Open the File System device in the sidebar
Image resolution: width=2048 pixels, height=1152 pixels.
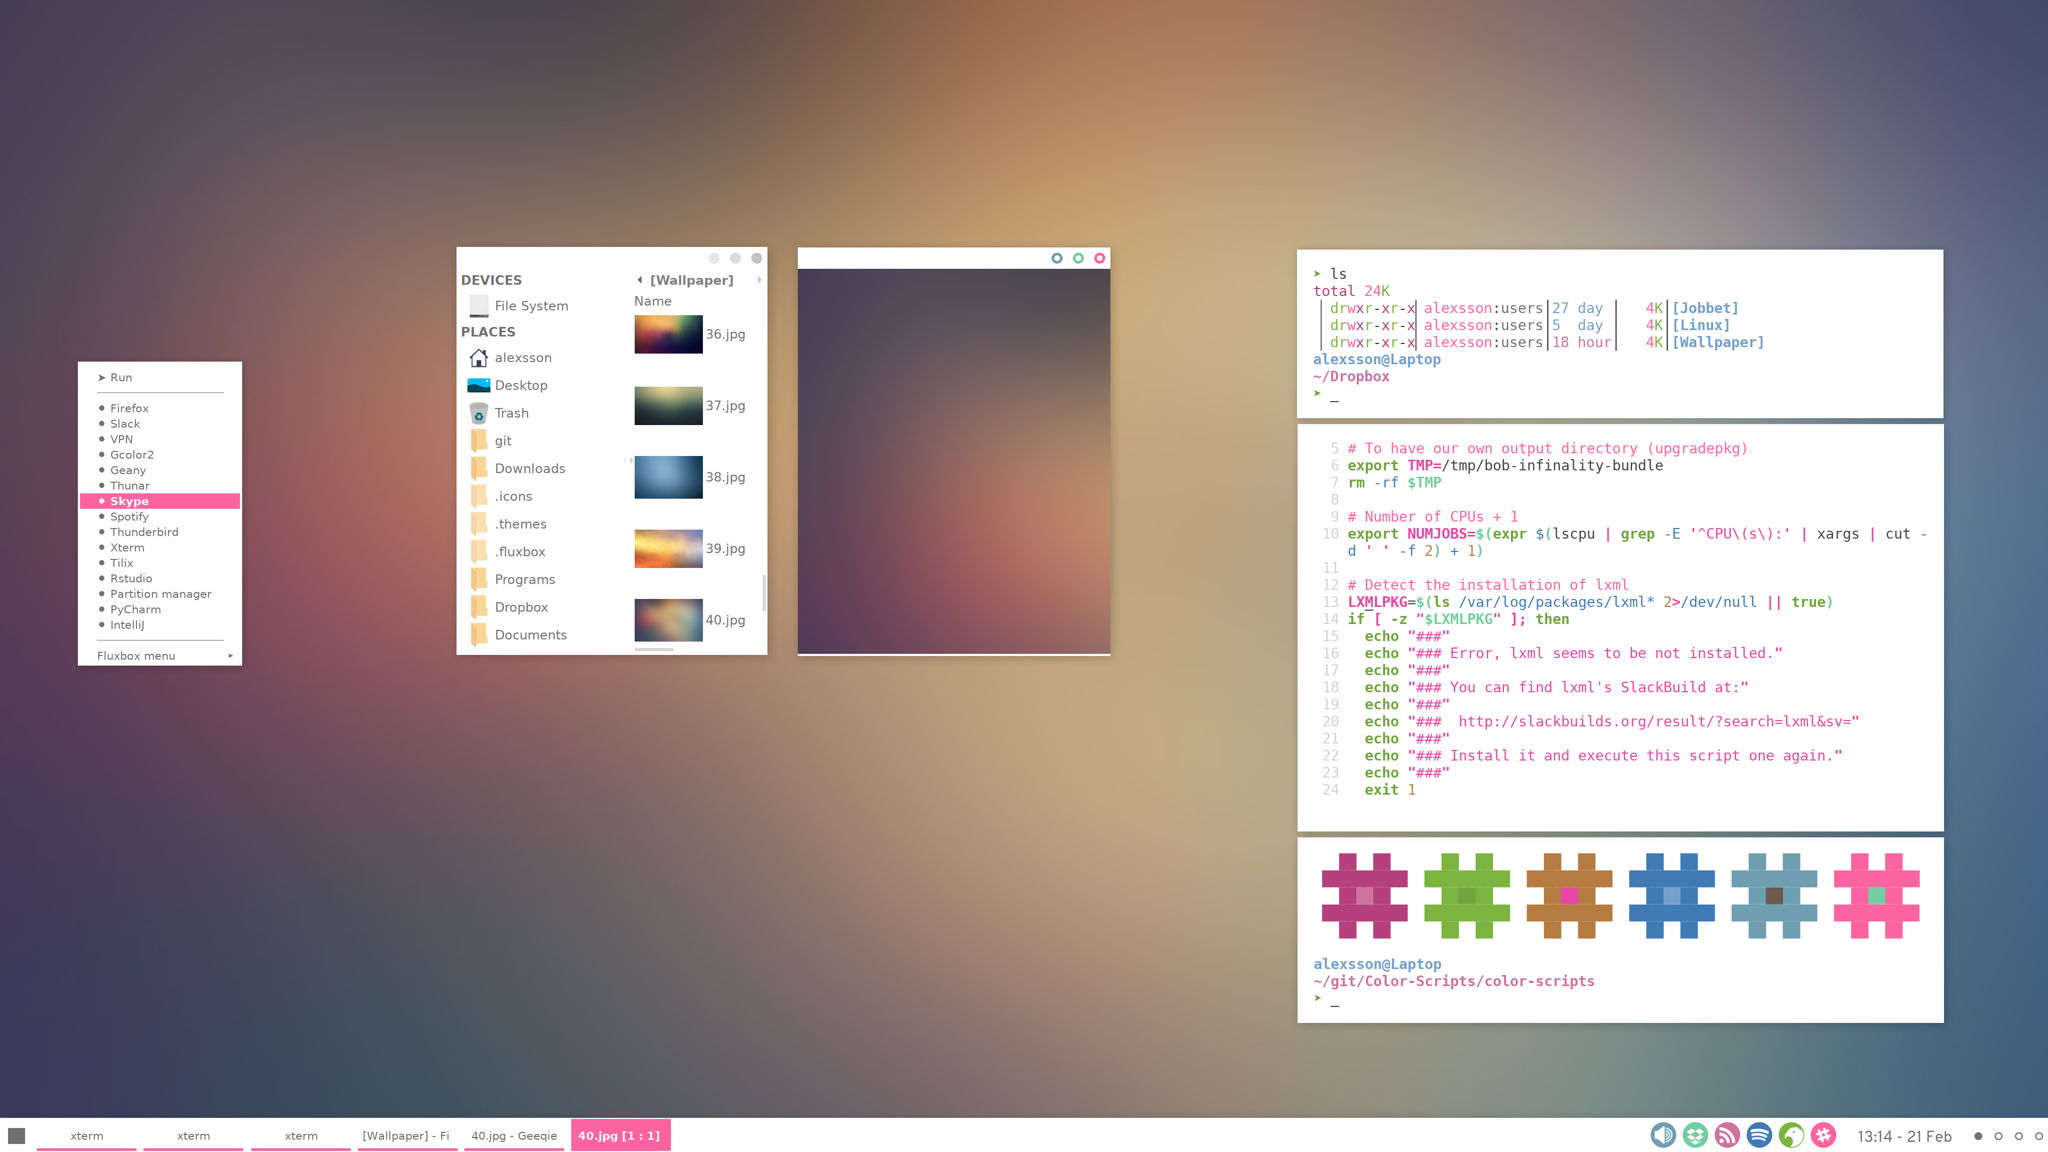click(531, 305)
